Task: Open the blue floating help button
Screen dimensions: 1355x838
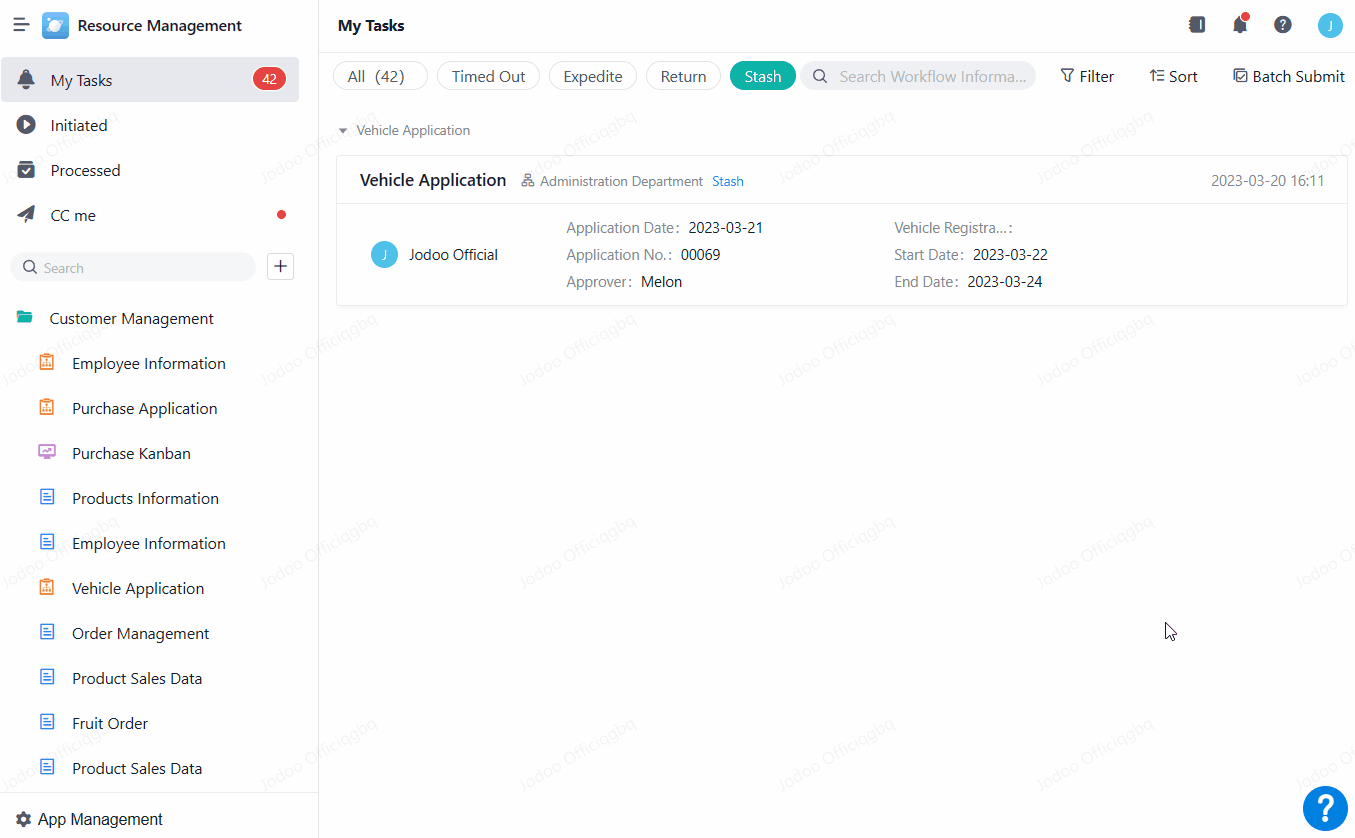Action: 1325,807
